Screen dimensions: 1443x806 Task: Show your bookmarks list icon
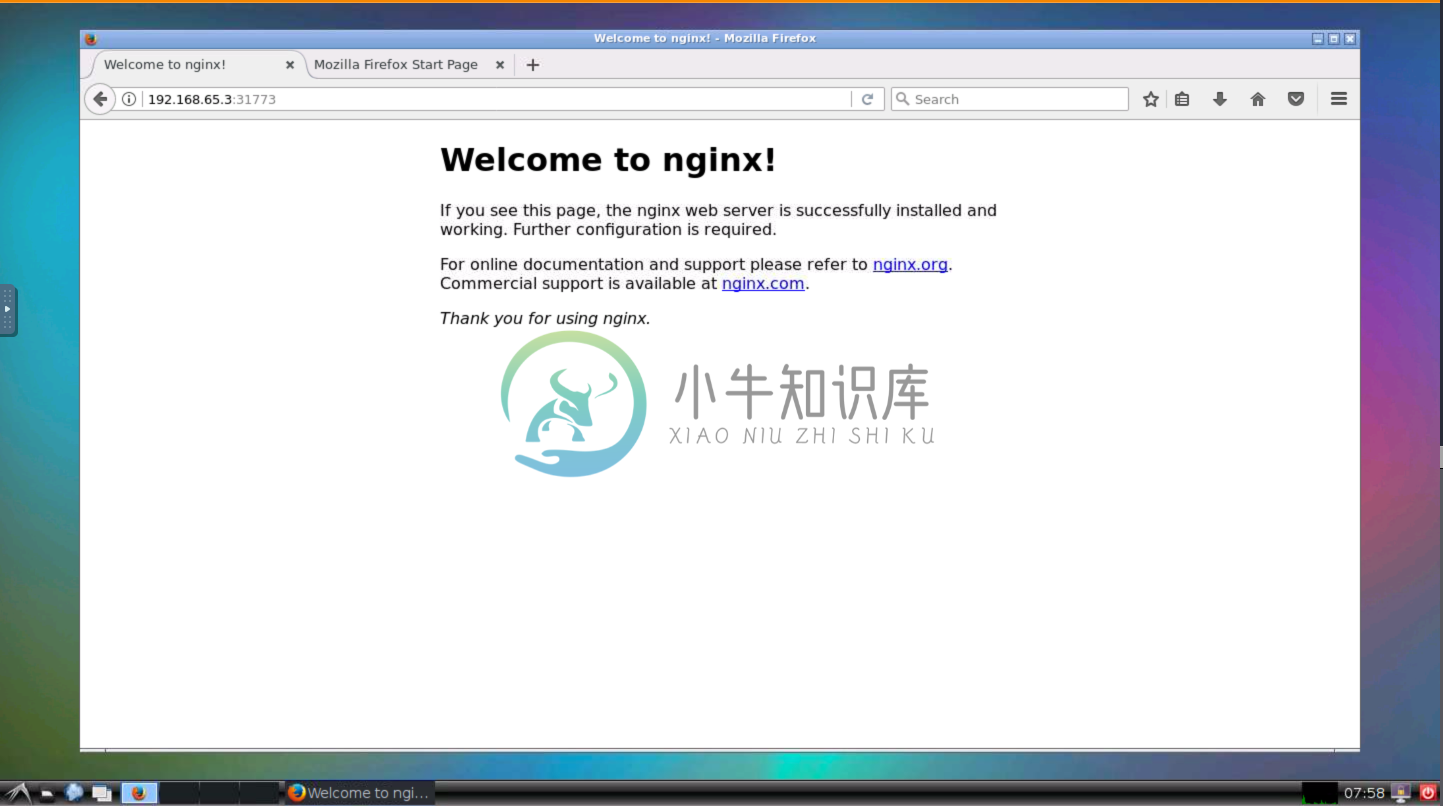click(1182, 99)
